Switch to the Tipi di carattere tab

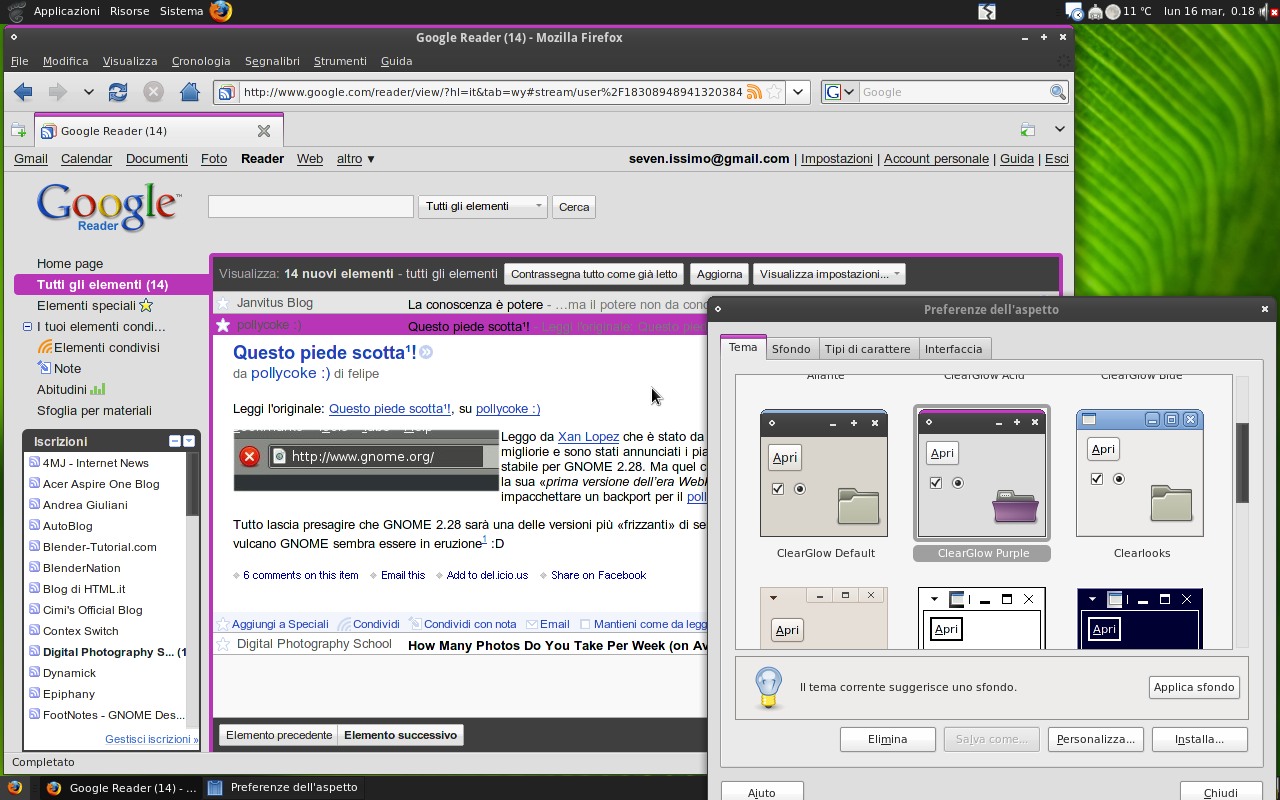click(867, 349)
